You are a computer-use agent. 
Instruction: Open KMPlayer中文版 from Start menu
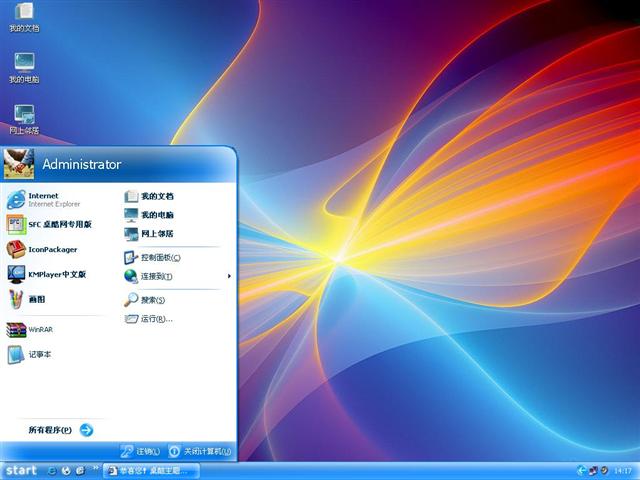57,274
